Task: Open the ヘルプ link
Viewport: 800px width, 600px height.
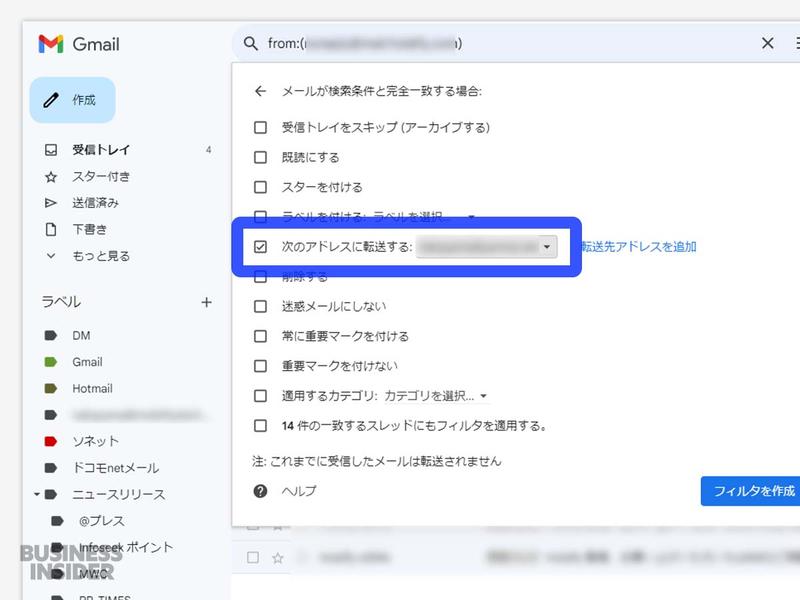Action: click(x=299, y=491)
